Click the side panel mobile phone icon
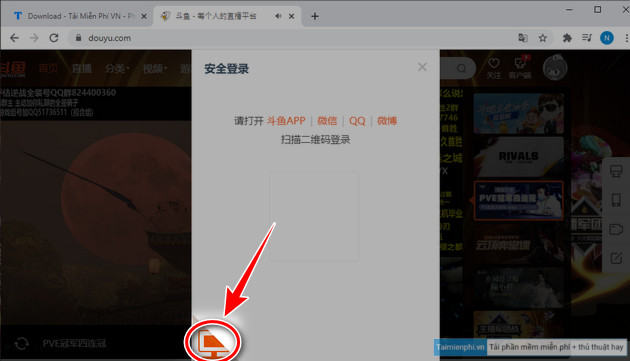 pos(616,200)
